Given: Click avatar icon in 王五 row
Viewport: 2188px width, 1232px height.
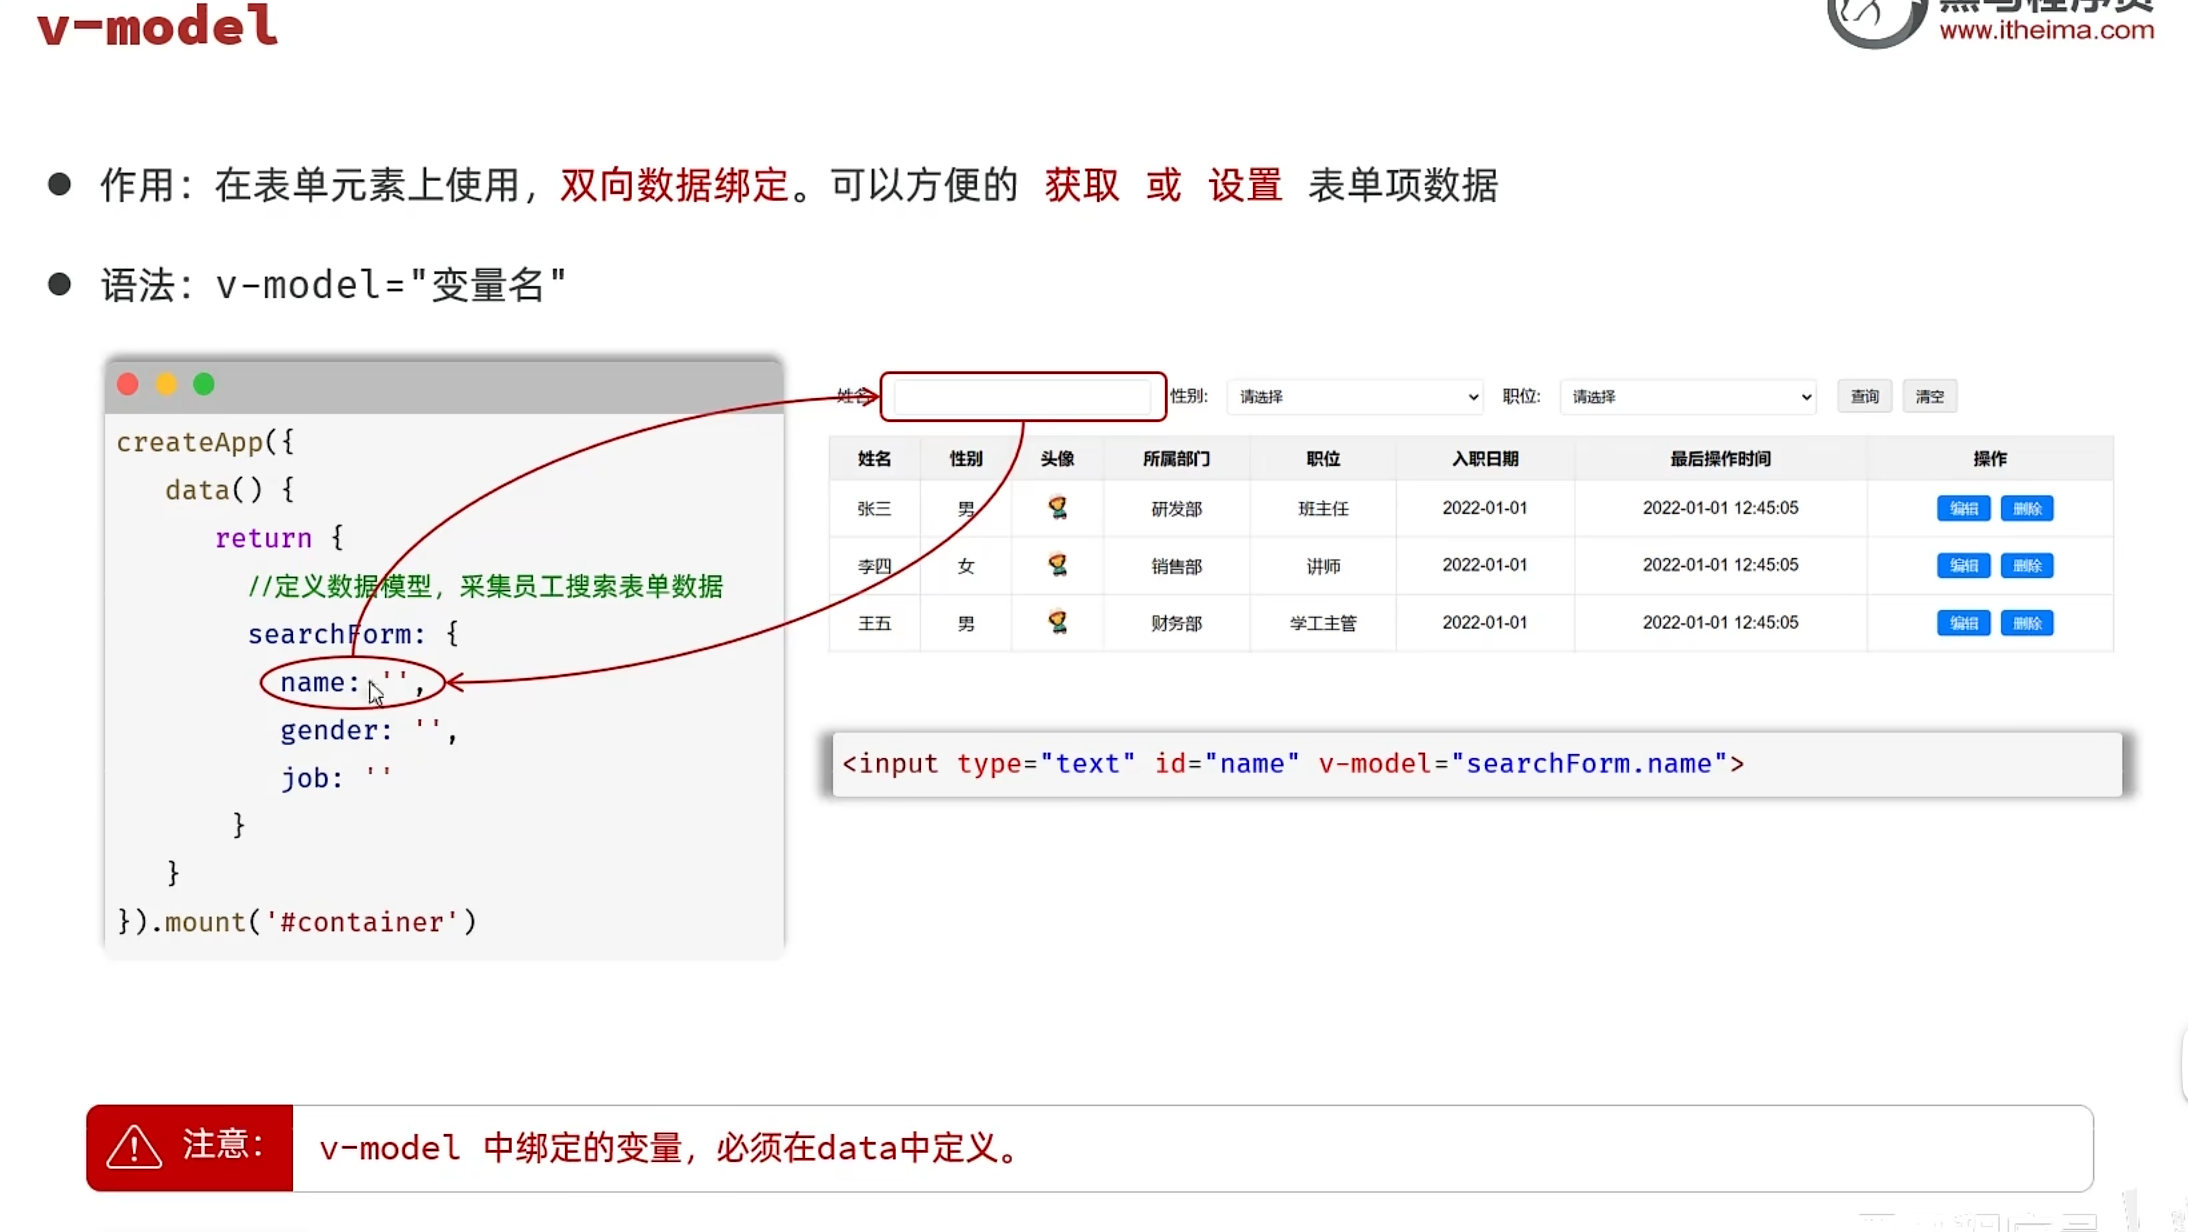Looking at the screenshot, I should pos(1057,622).
